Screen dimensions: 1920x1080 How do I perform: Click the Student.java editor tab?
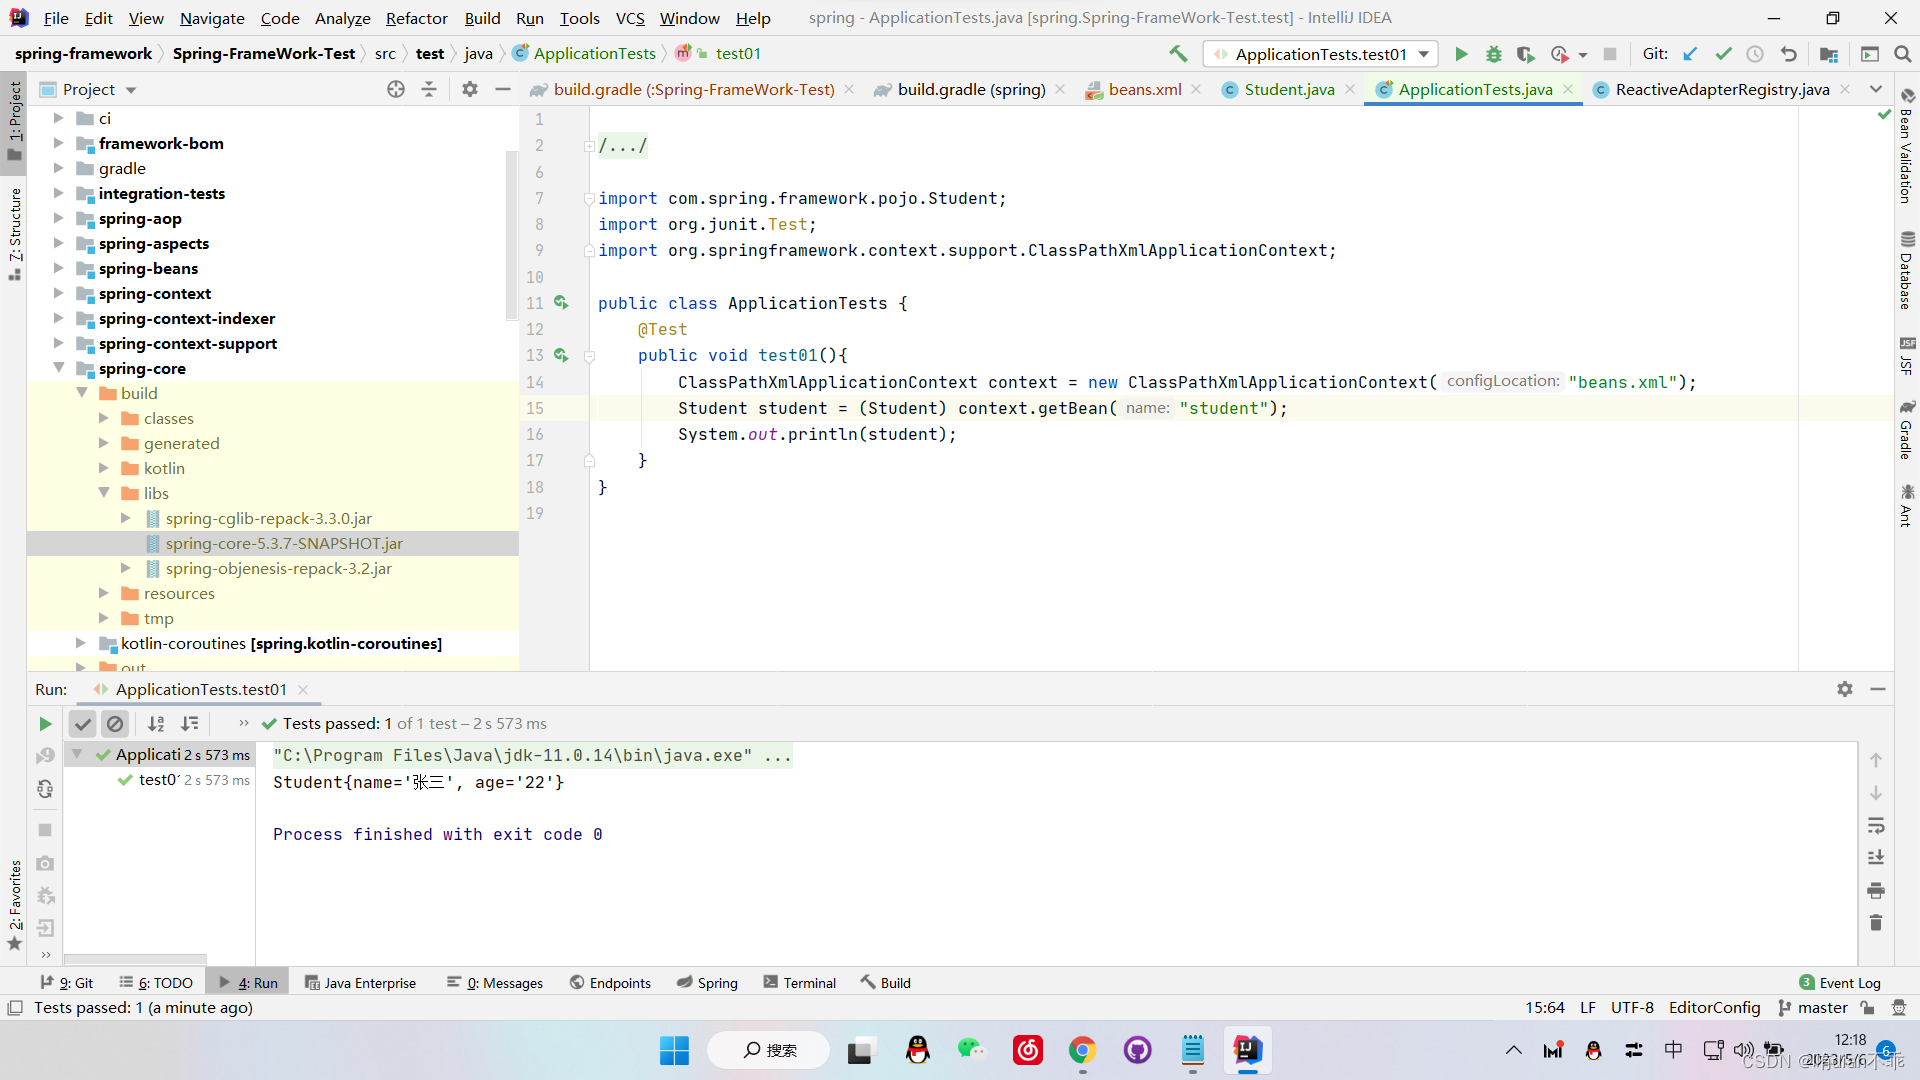point(1288,88)
